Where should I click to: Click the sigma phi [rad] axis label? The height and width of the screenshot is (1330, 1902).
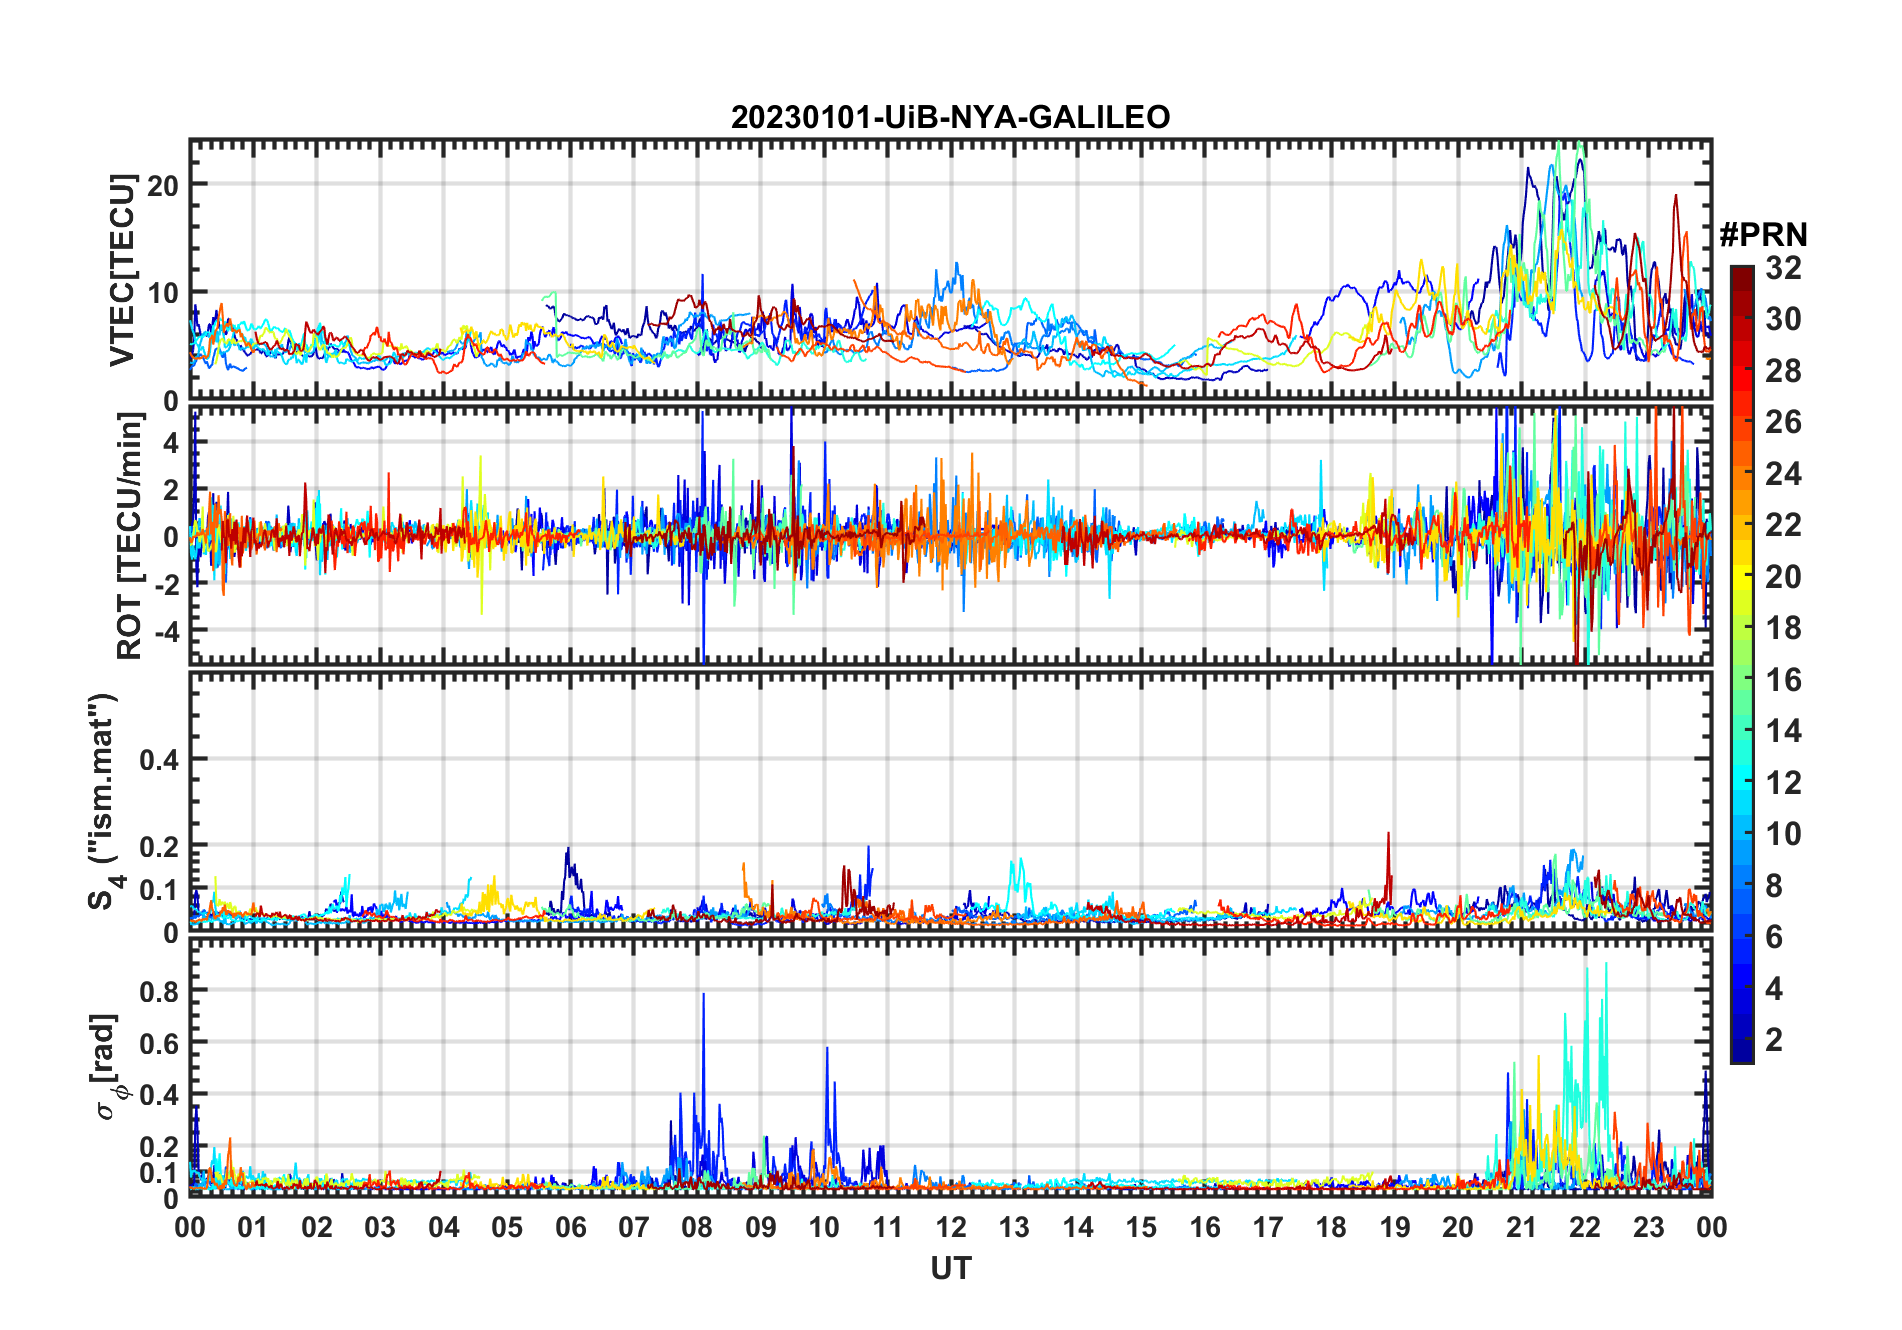pos(107,1066)
